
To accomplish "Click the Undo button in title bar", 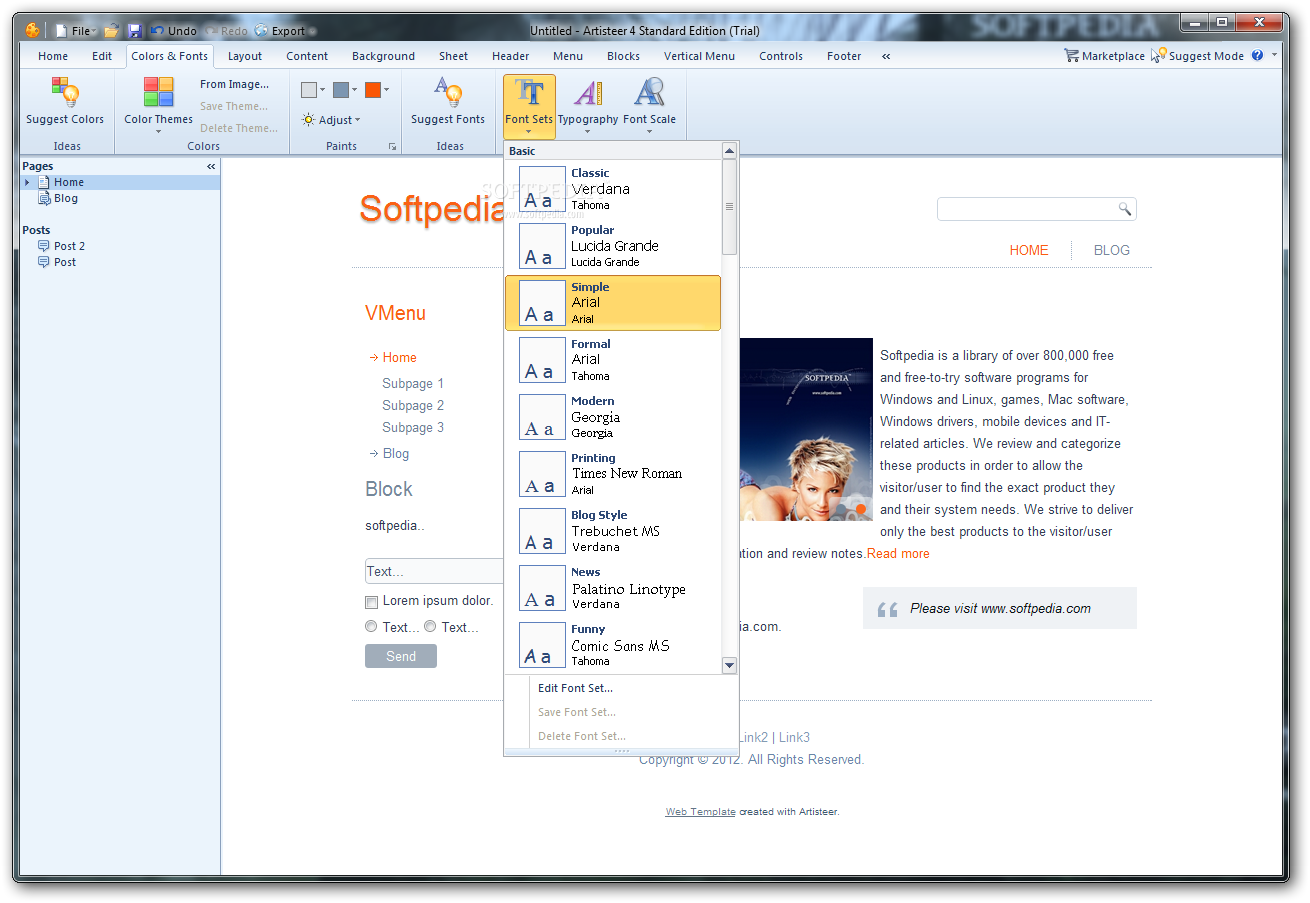I will (x=174, y=31).
